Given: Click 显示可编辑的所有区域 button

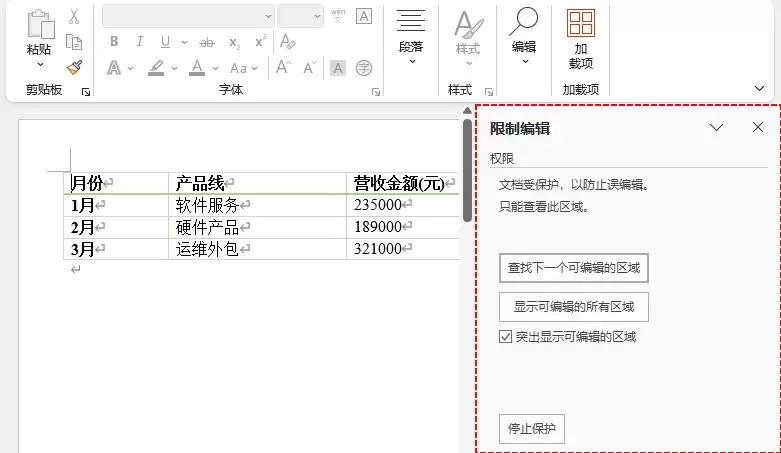Looking at the screenshot, I should (574, 306).
